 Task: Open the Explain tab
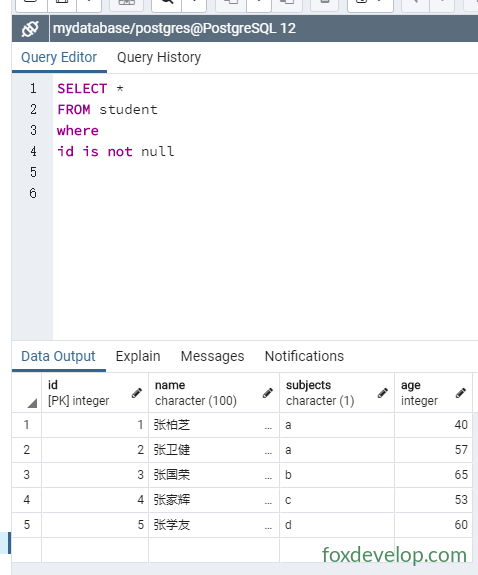click(x=138, y=356)
